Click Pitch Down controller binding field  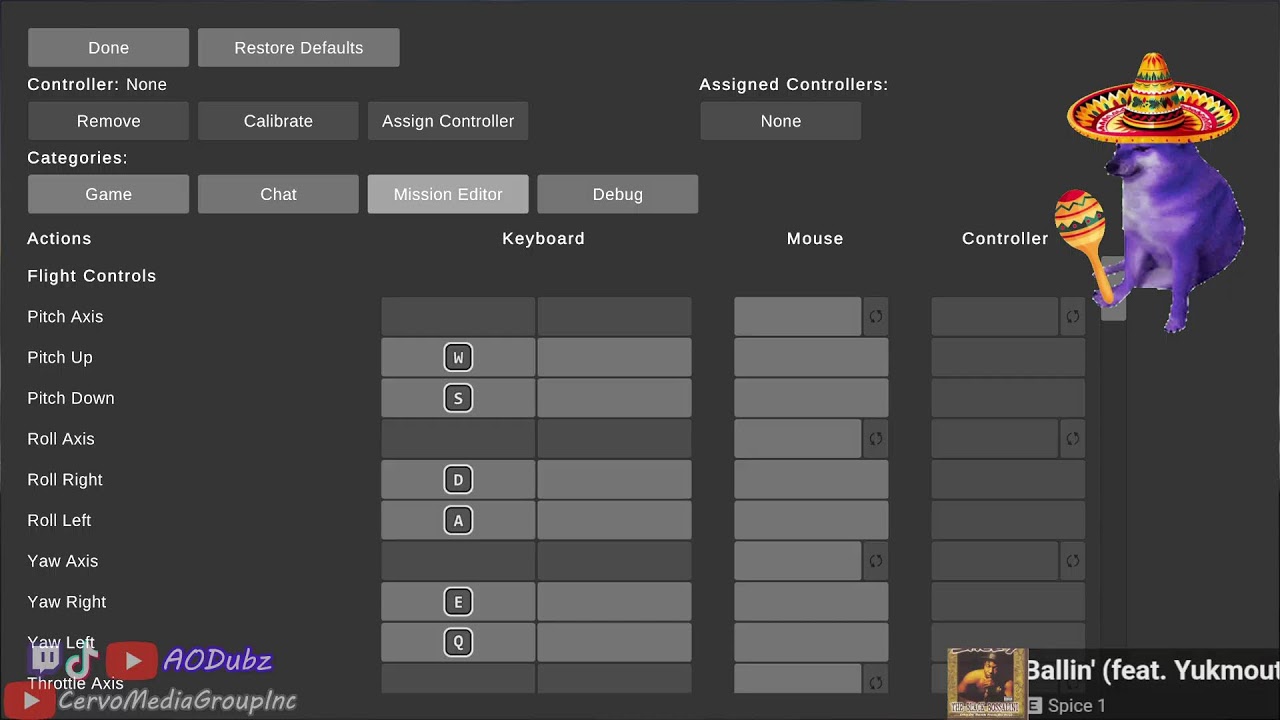(x=1008, y=398)
